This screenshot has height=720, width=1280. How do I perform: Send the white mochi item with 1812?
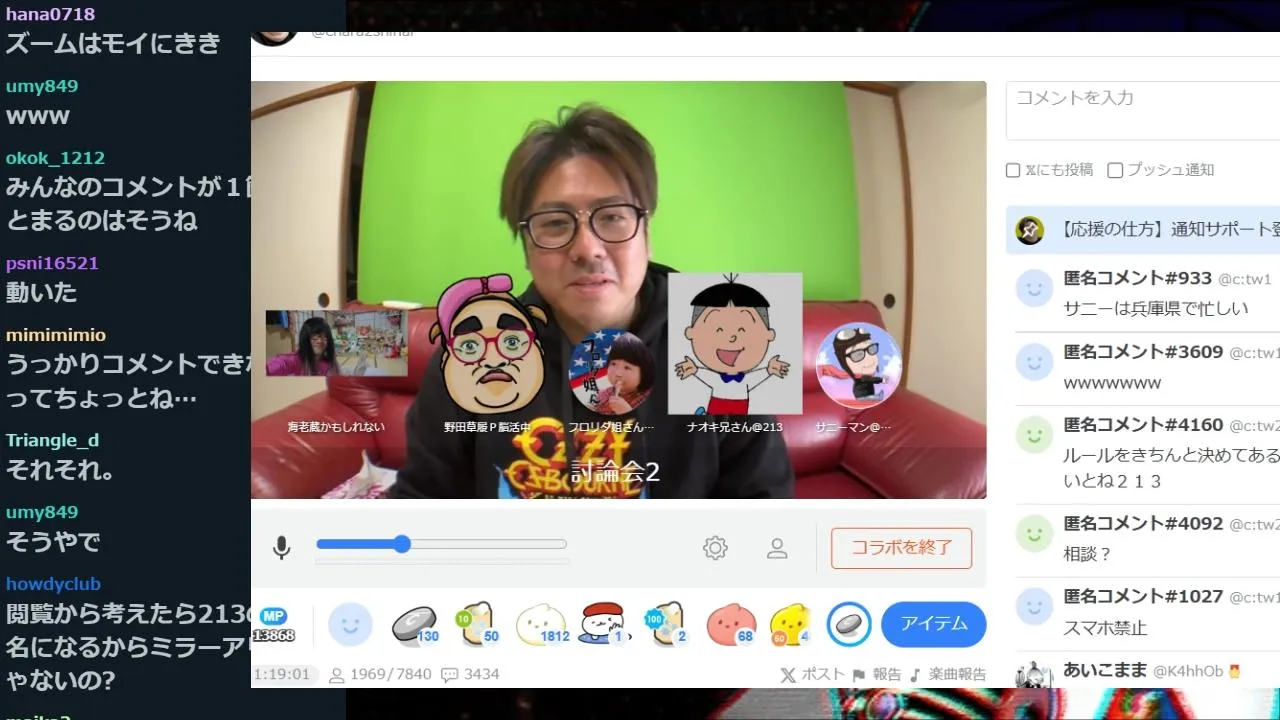[x=542, y=625]
